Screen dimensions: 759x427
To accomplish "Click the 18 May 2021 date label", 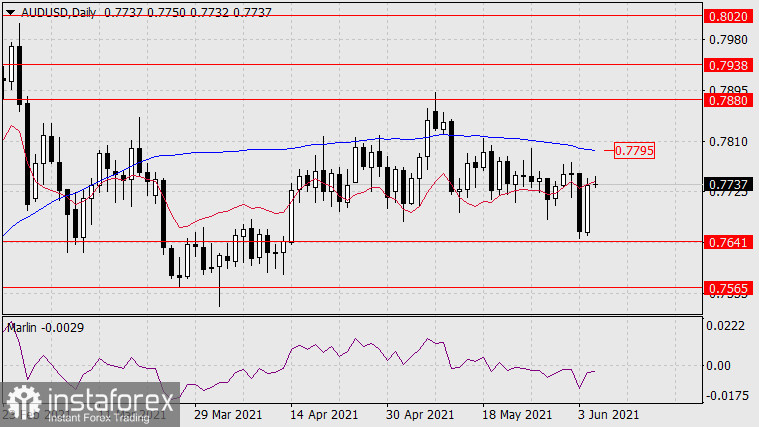I will tap(517, 415).
